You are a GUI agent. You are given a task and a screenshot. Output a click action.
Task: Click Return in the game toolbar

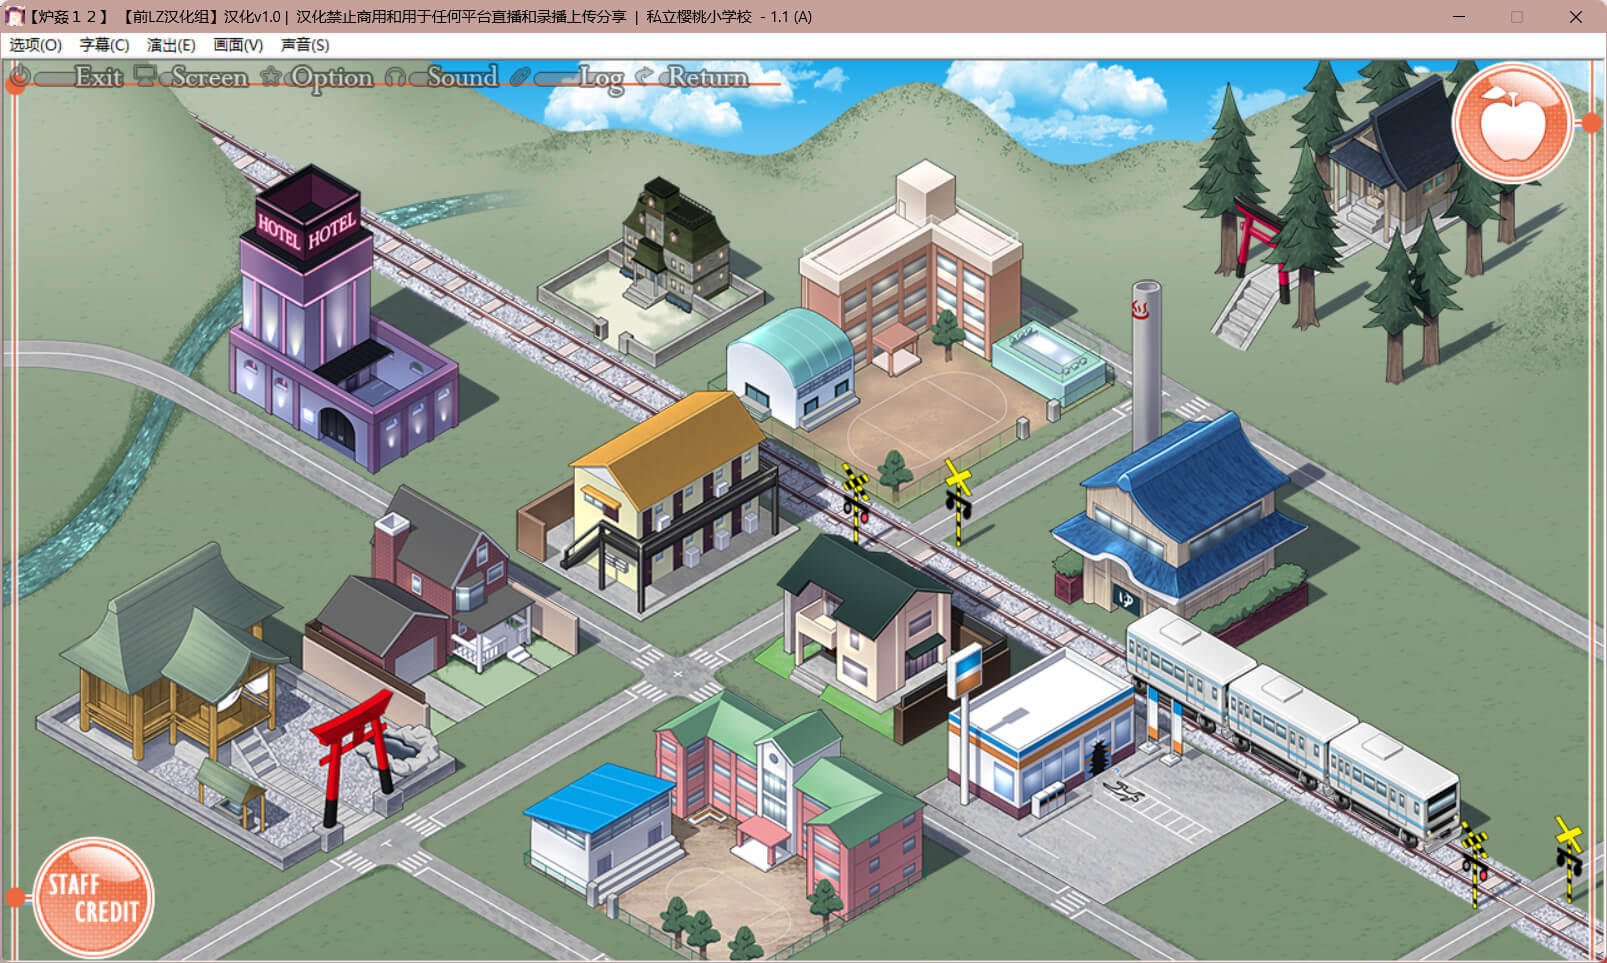click(x=707, y=77)
